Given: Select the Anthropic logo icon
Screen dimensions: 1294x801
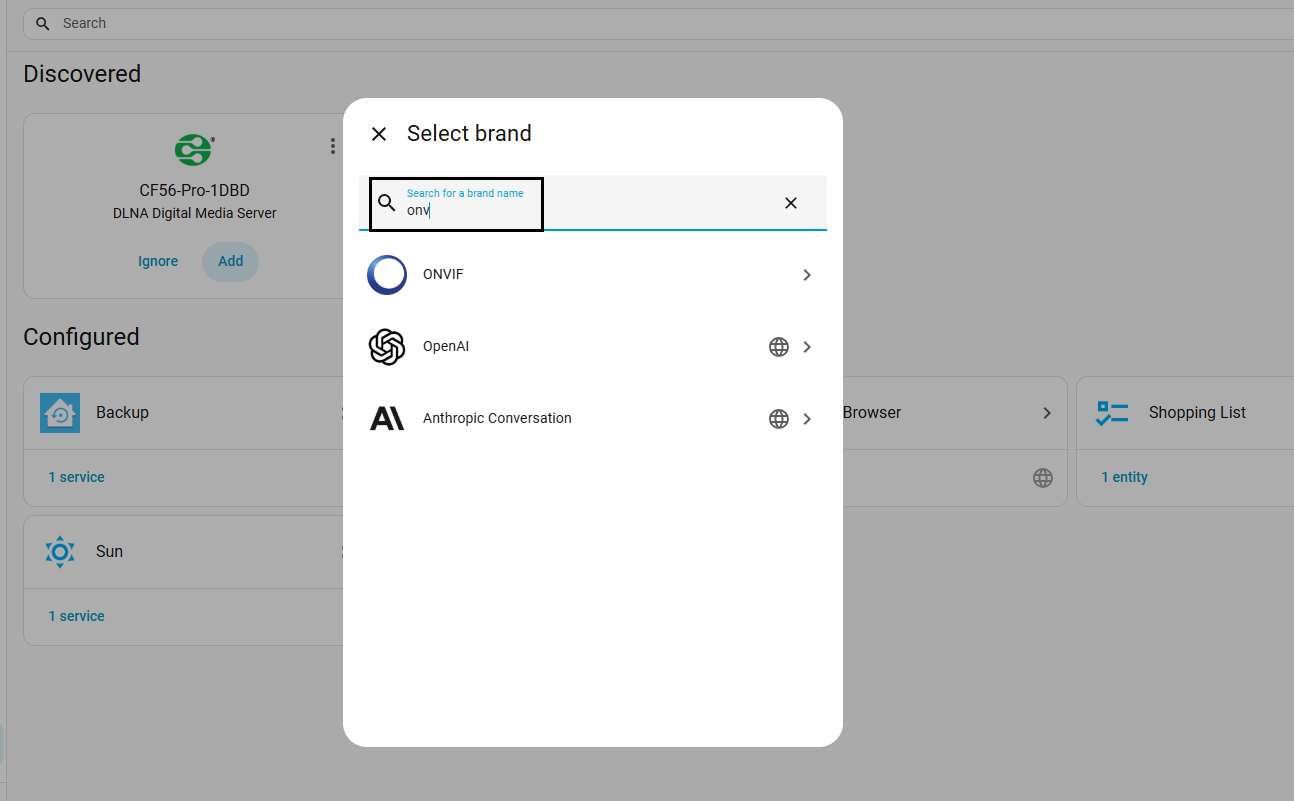Looking at the screenshot, I should [387, 419].
